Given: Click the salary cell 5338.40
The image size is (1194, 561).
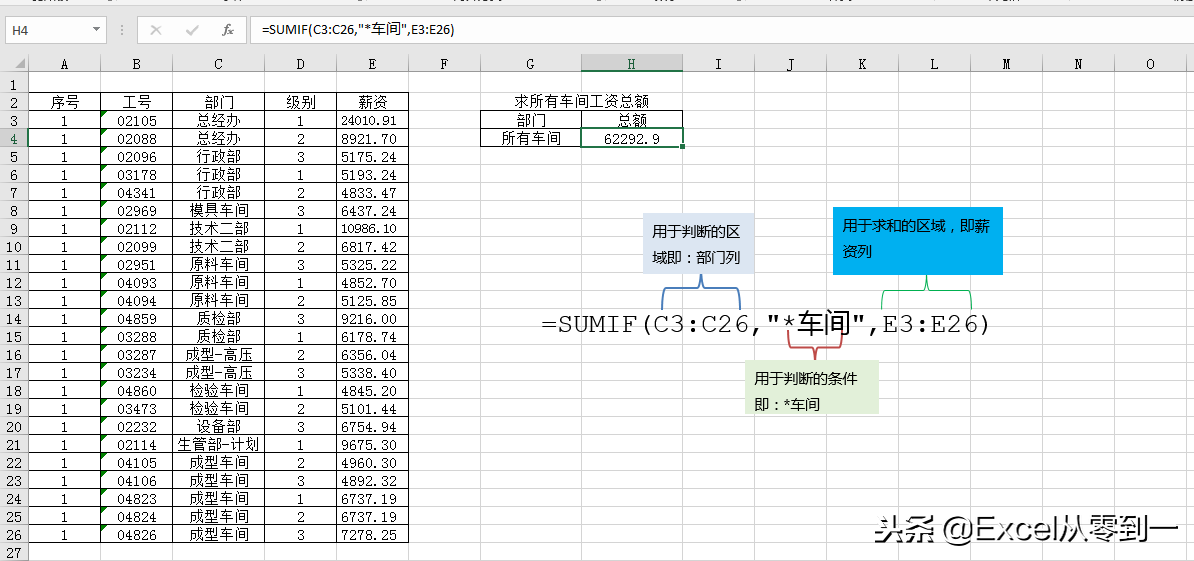Looking at the screenshot, I should (372, 372).
